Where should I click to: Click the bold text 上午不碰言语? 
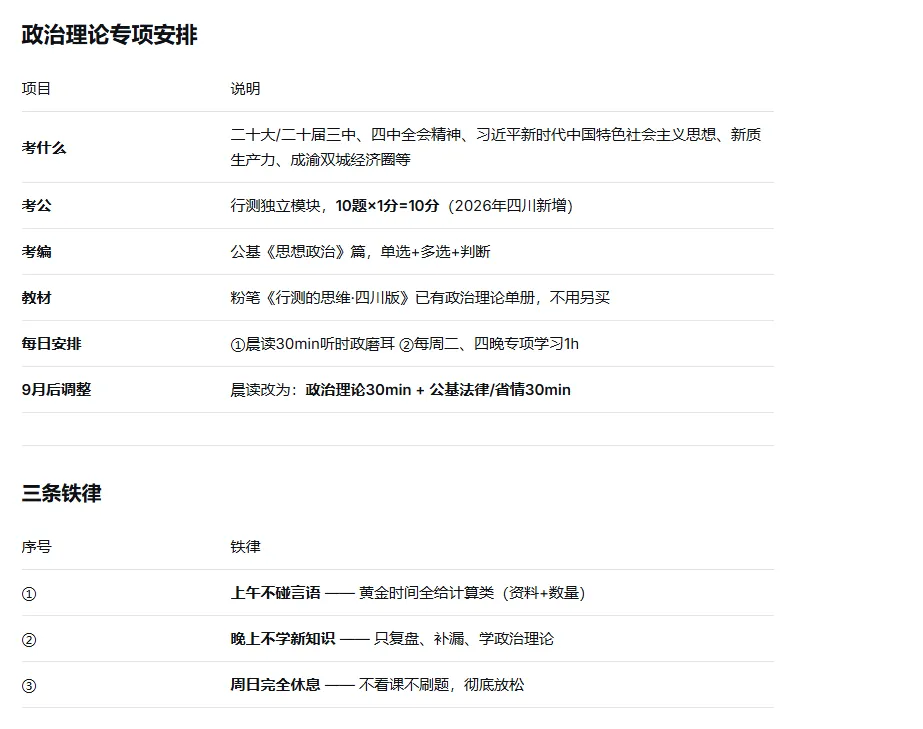point(275,592)
